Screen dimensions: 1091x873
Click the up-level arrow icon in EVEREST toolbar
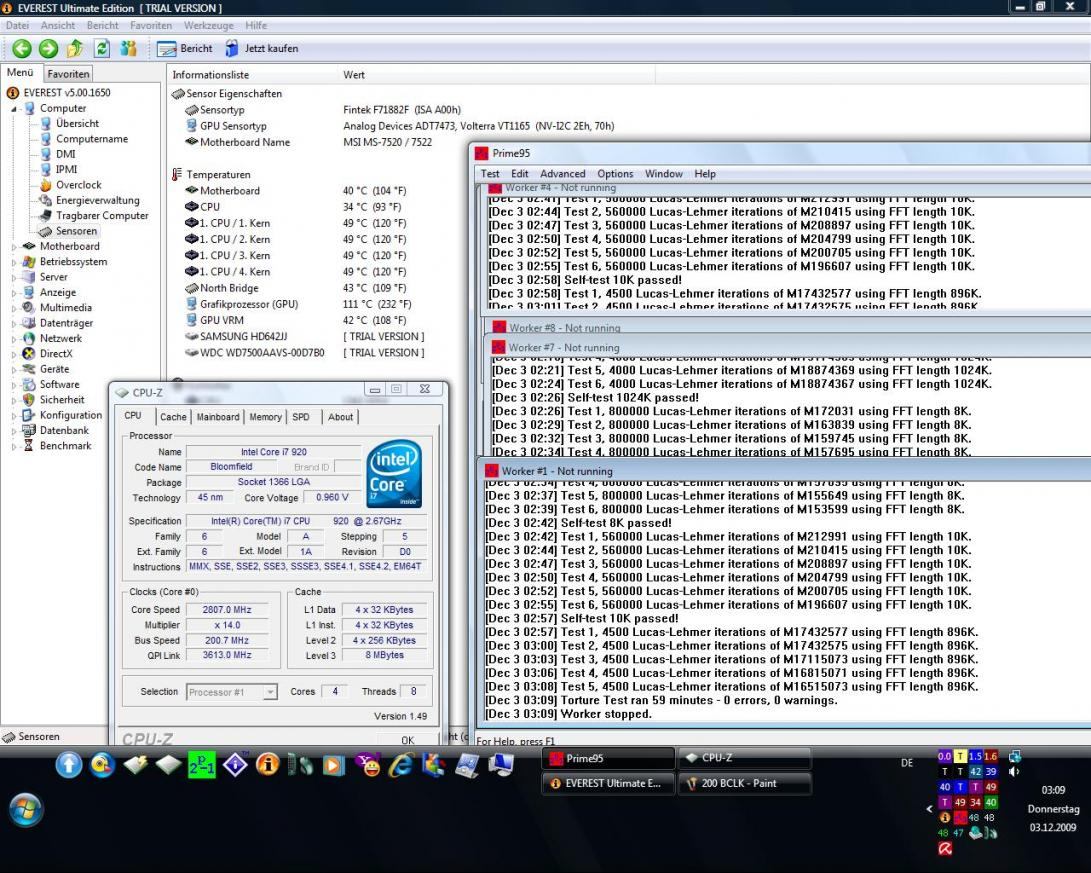tap(74, 48)
